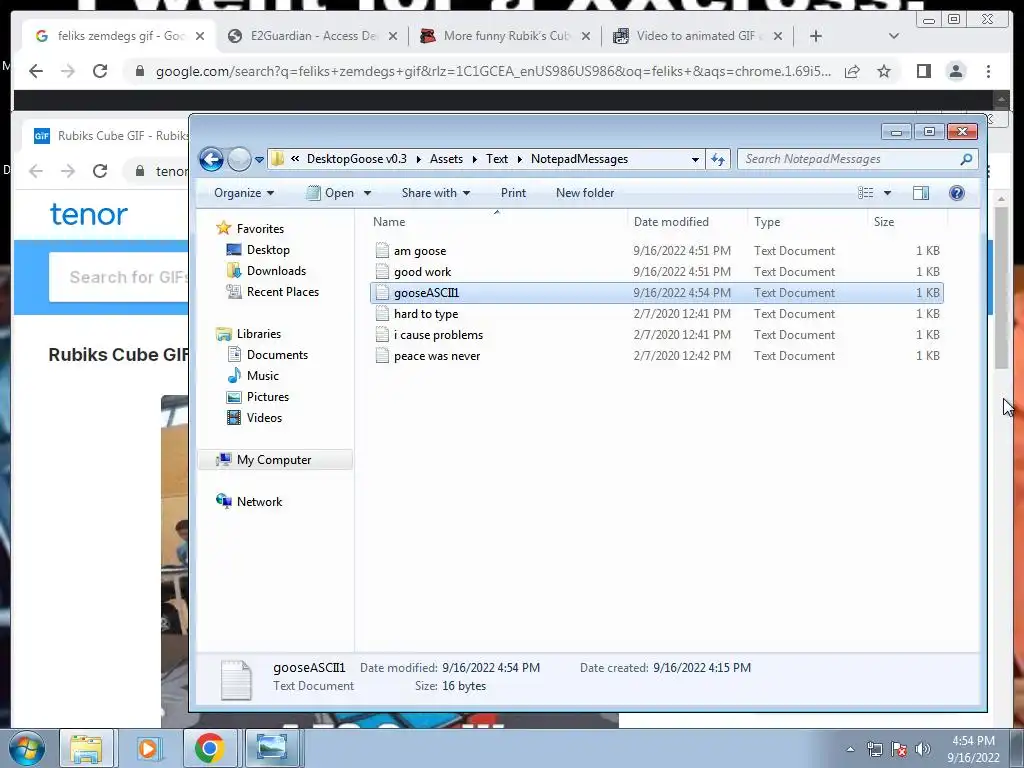The height and width of the screenshot is (768, 1024).
Task: Select the gooseASCII1 file
Action: coord(656,293)
